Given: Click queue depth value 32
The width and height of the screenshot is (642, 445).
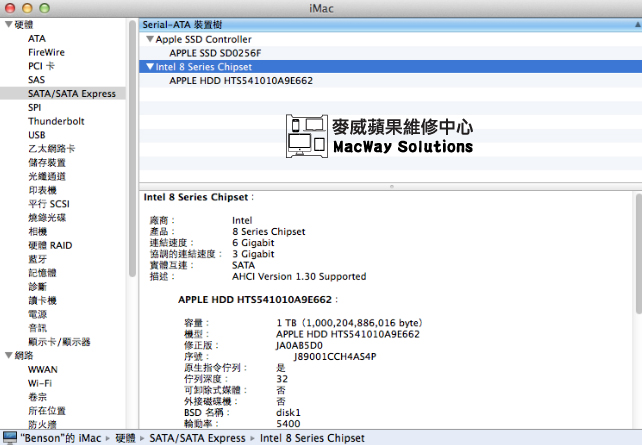Looking at the screenshot, I should [x=282, y=379].
